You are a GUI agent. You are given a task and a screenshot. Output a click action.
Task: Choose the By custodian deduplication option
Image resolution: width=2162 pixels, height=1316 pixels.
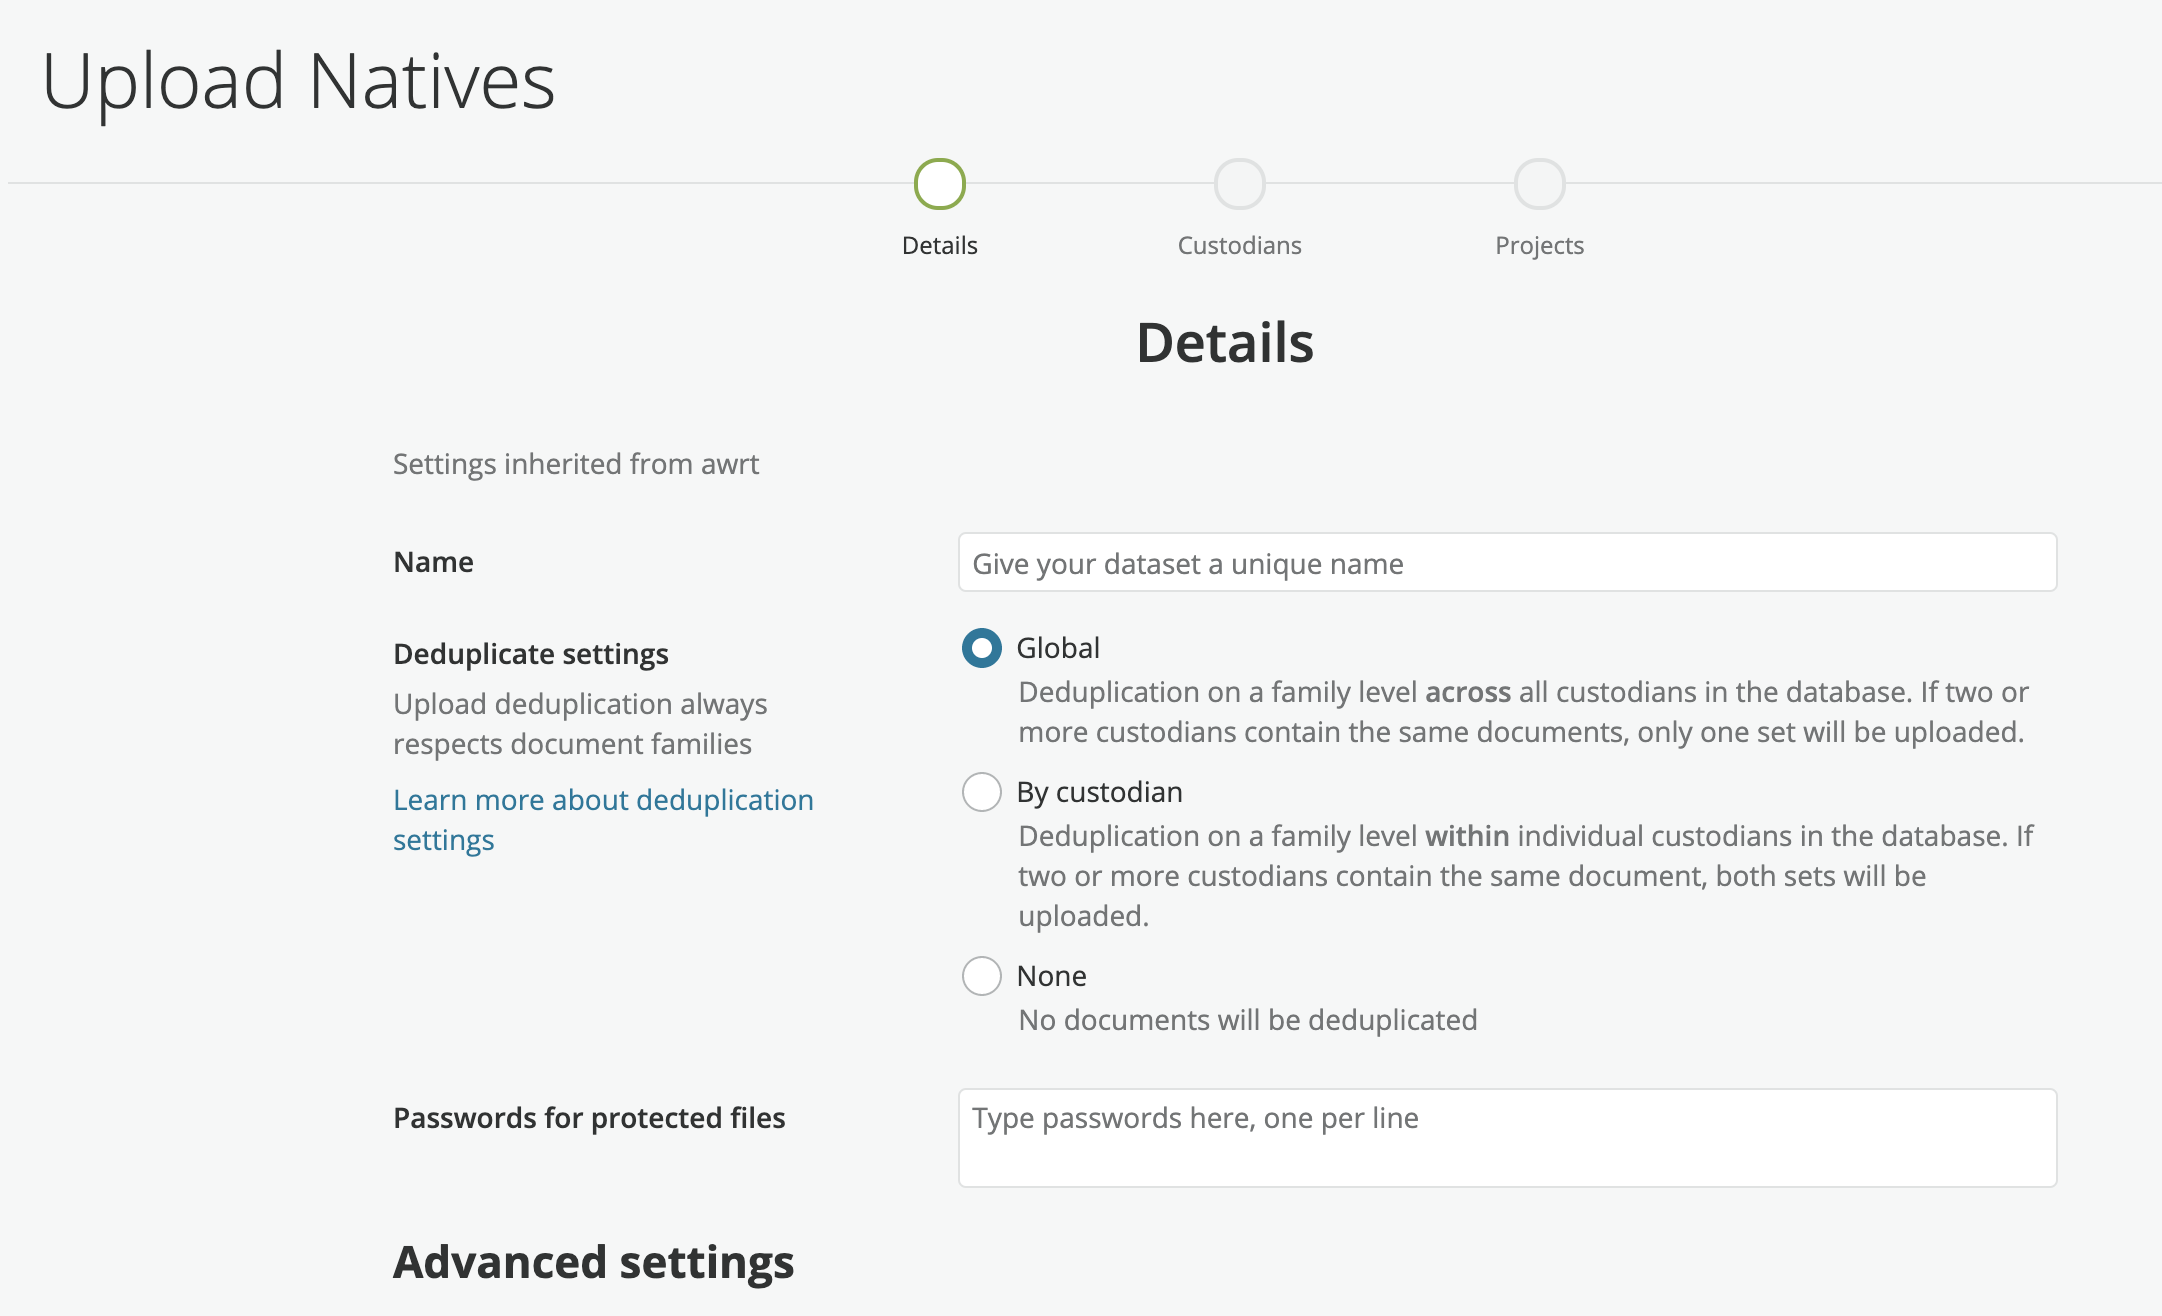[981, 792]
